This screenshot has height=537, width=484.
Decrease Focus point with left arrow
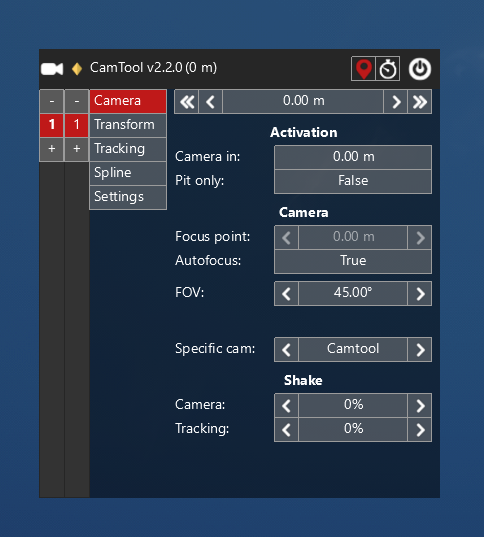click(x=286, y=237)
